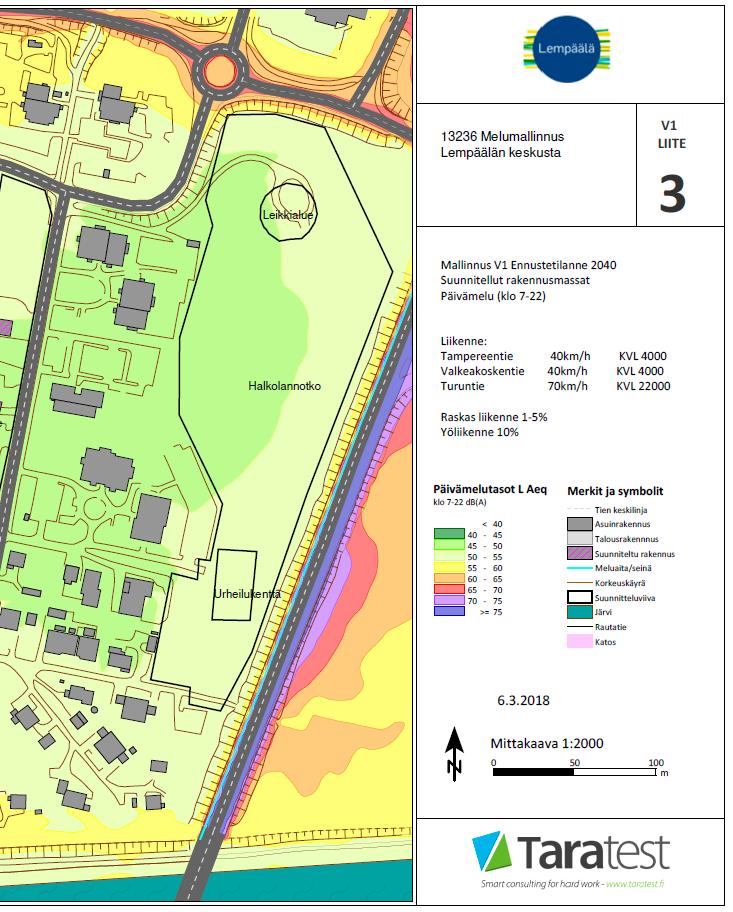
Task: Click the Leikkialue map label
Action: pyautogui.click(x=288, y=215)
